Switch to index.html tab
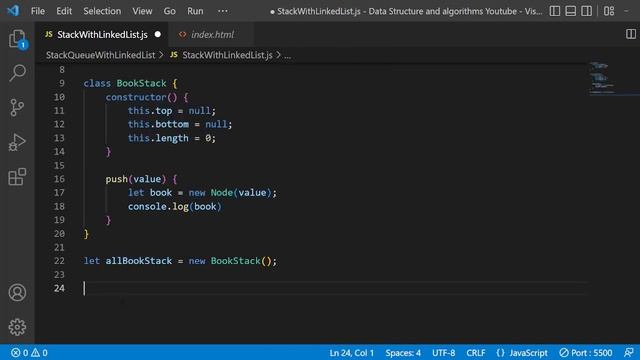This screenshot has width=640, height=360. [211, 35]
